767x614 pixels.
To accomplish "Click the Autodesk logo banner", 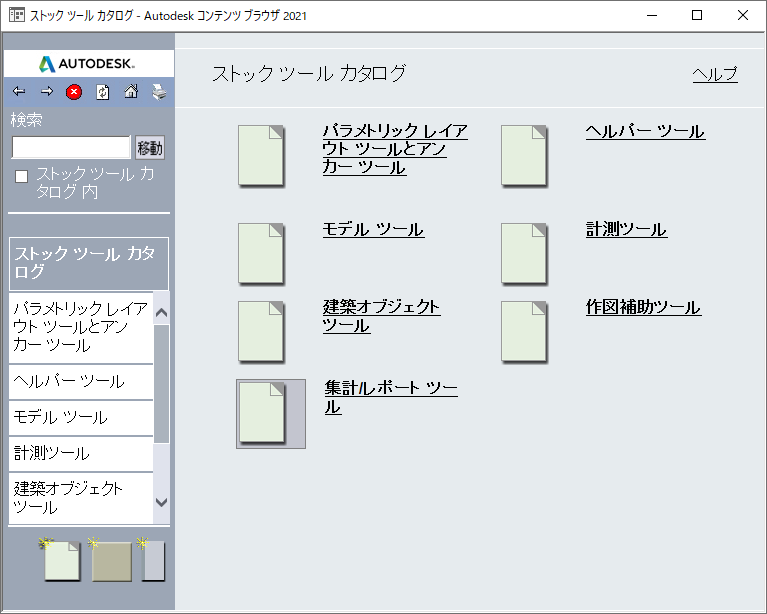I will pyautogui.click(x=89, y=64).
